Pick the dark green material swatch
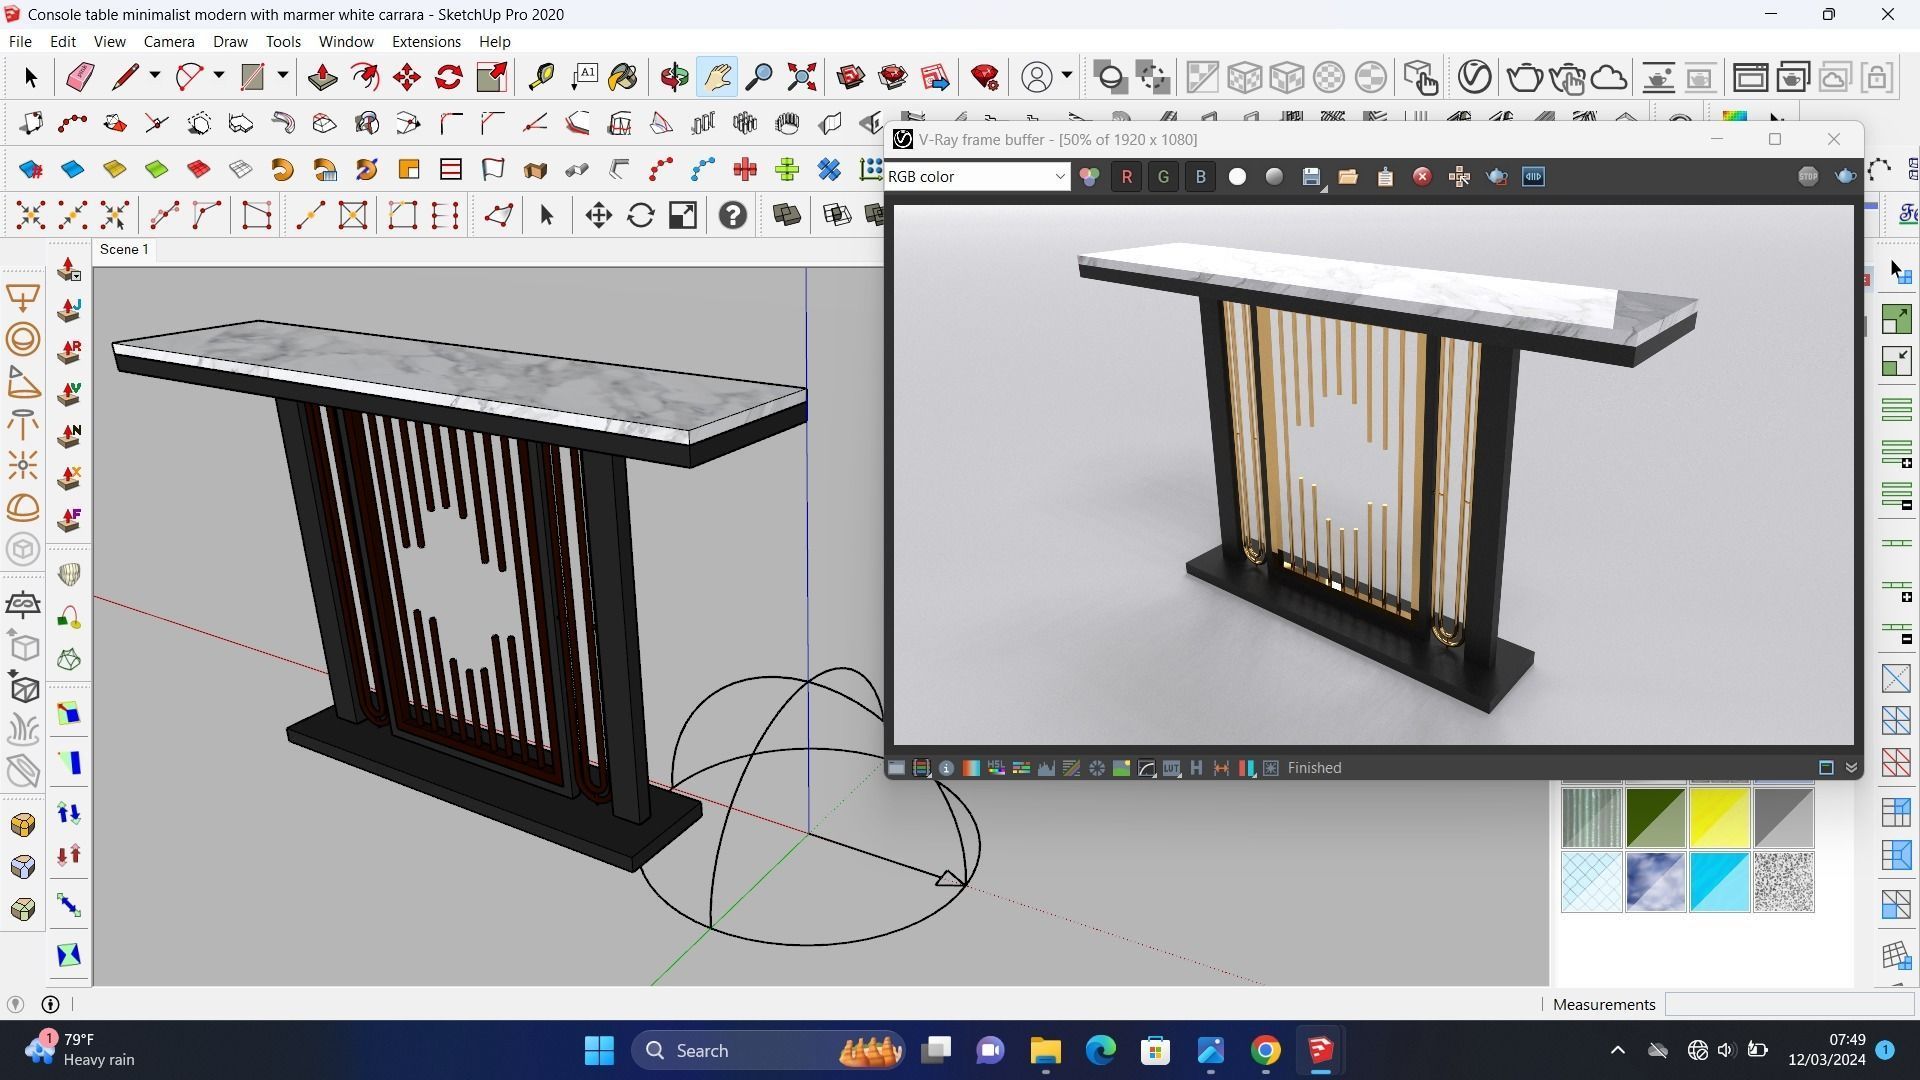Screen dimensions: 1920x1080 [1655, 818]
